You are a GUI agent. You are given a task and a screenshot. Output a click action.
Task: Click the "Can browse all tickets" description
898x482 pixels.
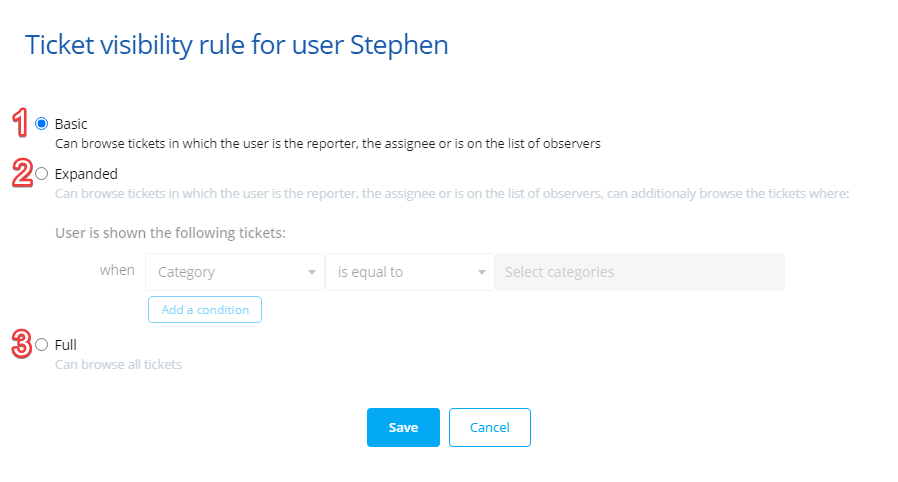[118, 365]
